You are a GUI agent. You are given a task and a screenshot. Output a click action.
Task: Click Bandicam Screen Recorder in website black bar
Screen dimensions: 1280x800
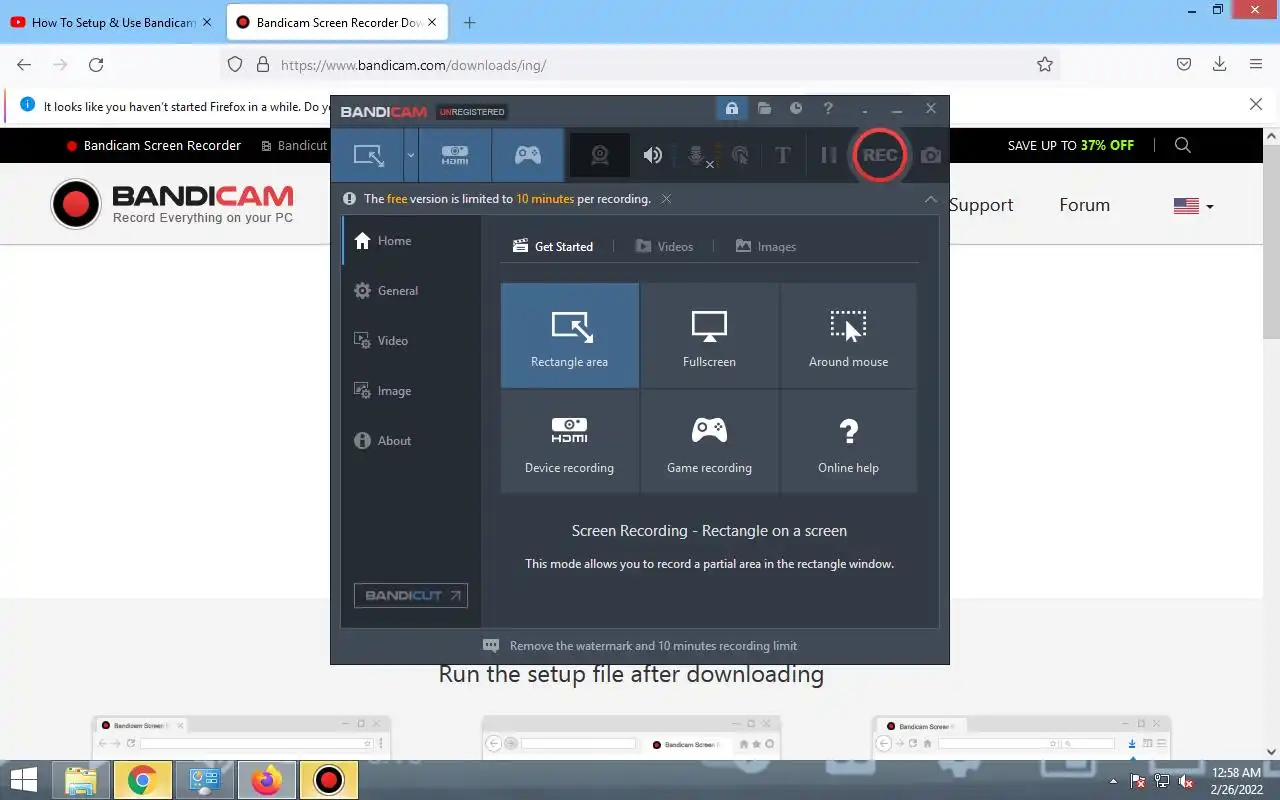point(154,145)
